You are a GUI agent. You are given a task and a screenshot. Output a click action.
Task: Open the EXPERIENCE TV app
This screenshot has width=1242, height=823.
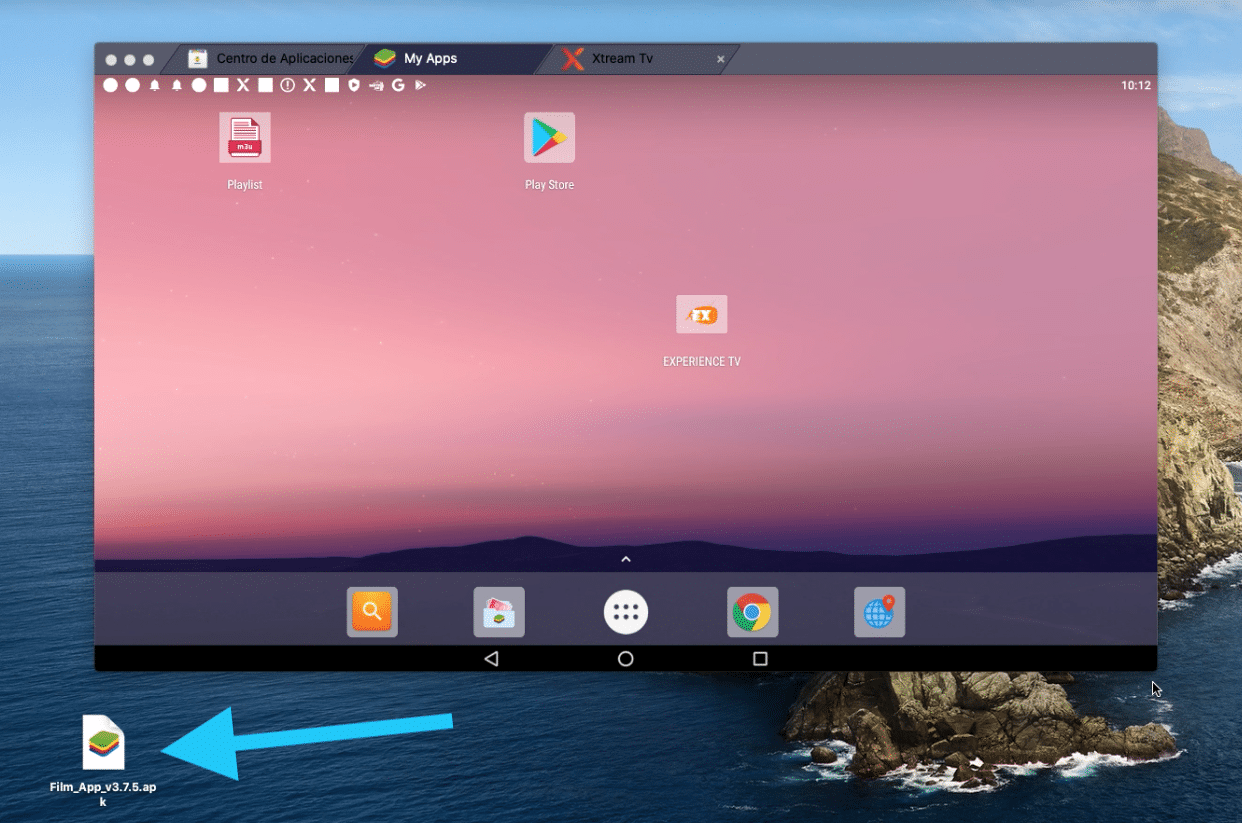coord(701,314)
